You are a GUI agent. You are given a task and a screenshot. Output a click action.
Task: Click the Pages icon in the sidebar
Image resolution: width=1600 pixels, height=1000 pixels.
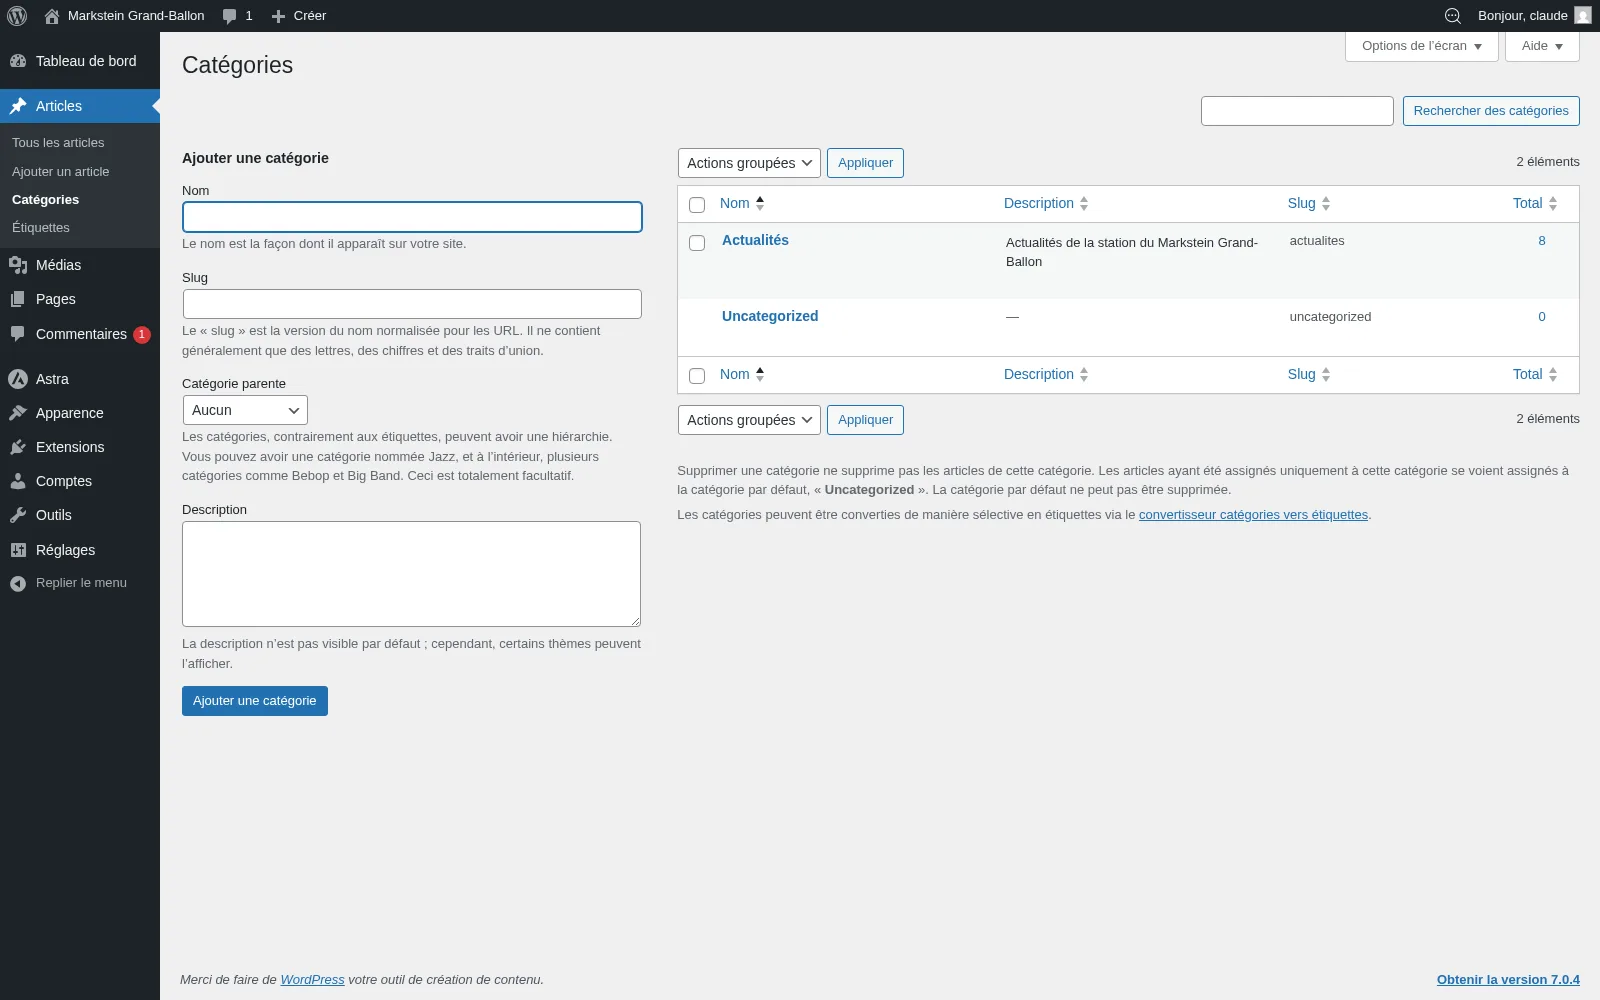(18, 299)
